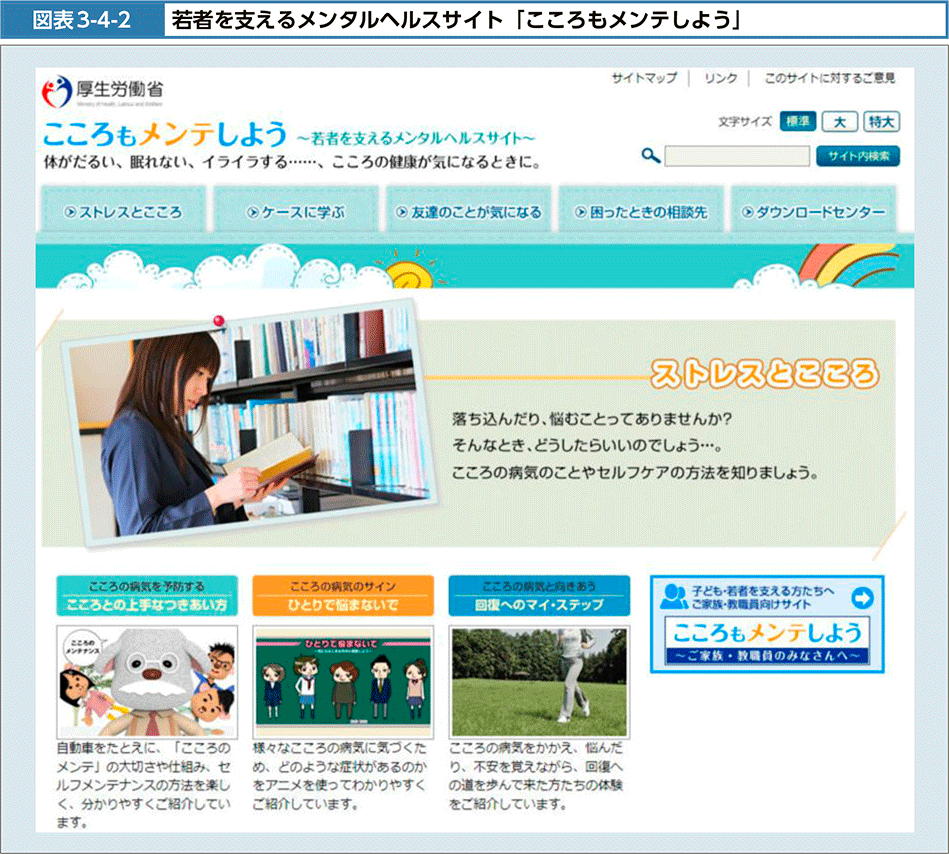This screenshot has height=854, width=949.
Task: Switch font size to 大
Action: click(x=839, y=121)
